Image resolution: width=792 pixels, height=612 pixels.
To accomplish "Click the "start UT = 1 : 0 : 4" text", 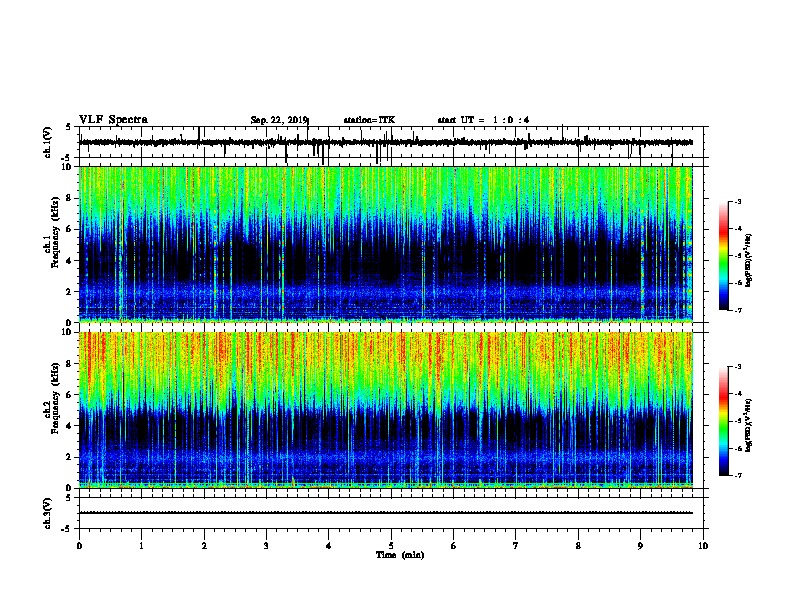I will [483, 120].
